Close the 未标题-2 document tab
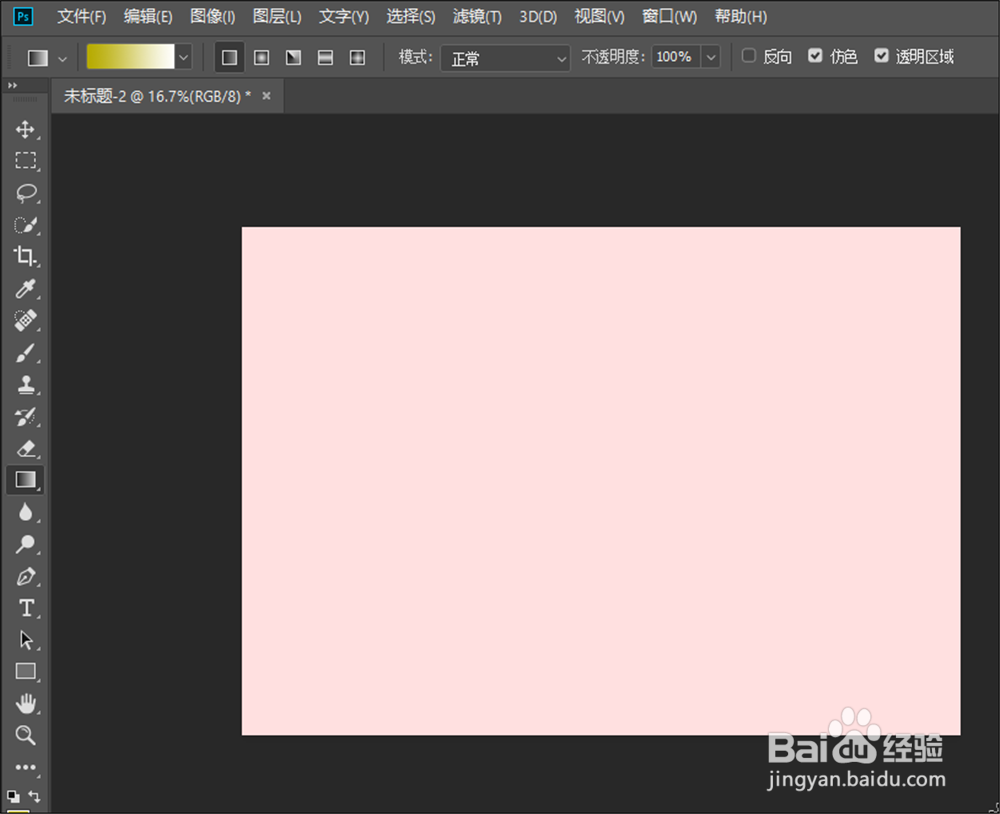 [267, 96]
